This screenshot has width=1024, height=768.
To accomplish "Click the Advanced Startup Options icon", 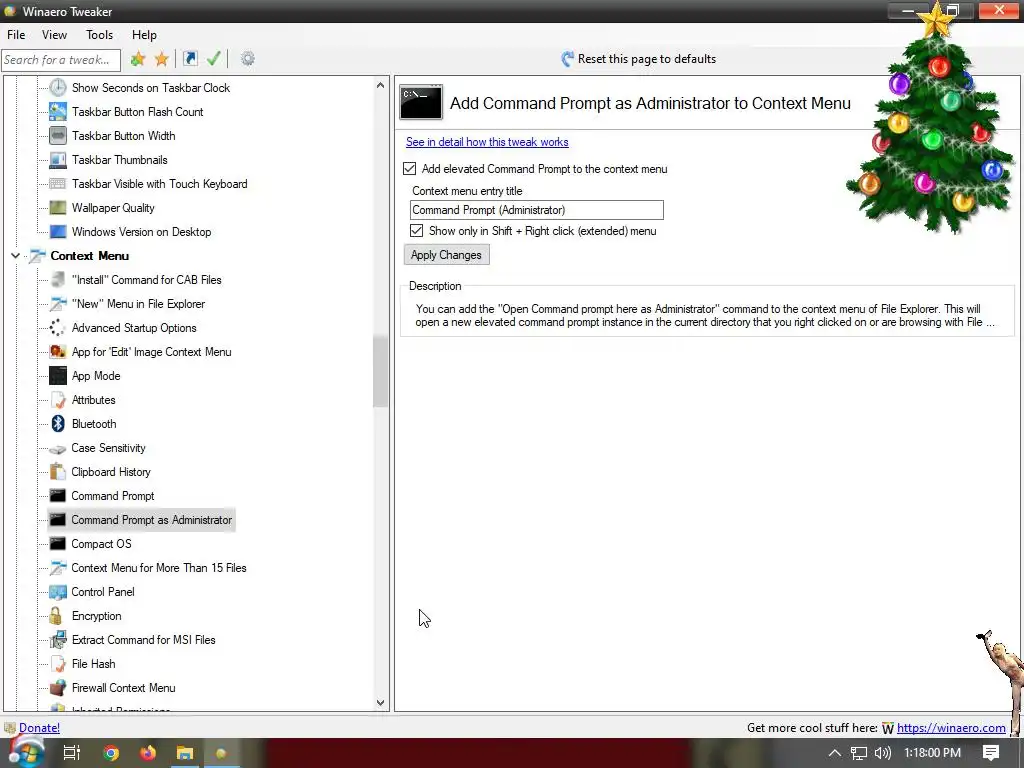I will [57, 328].
